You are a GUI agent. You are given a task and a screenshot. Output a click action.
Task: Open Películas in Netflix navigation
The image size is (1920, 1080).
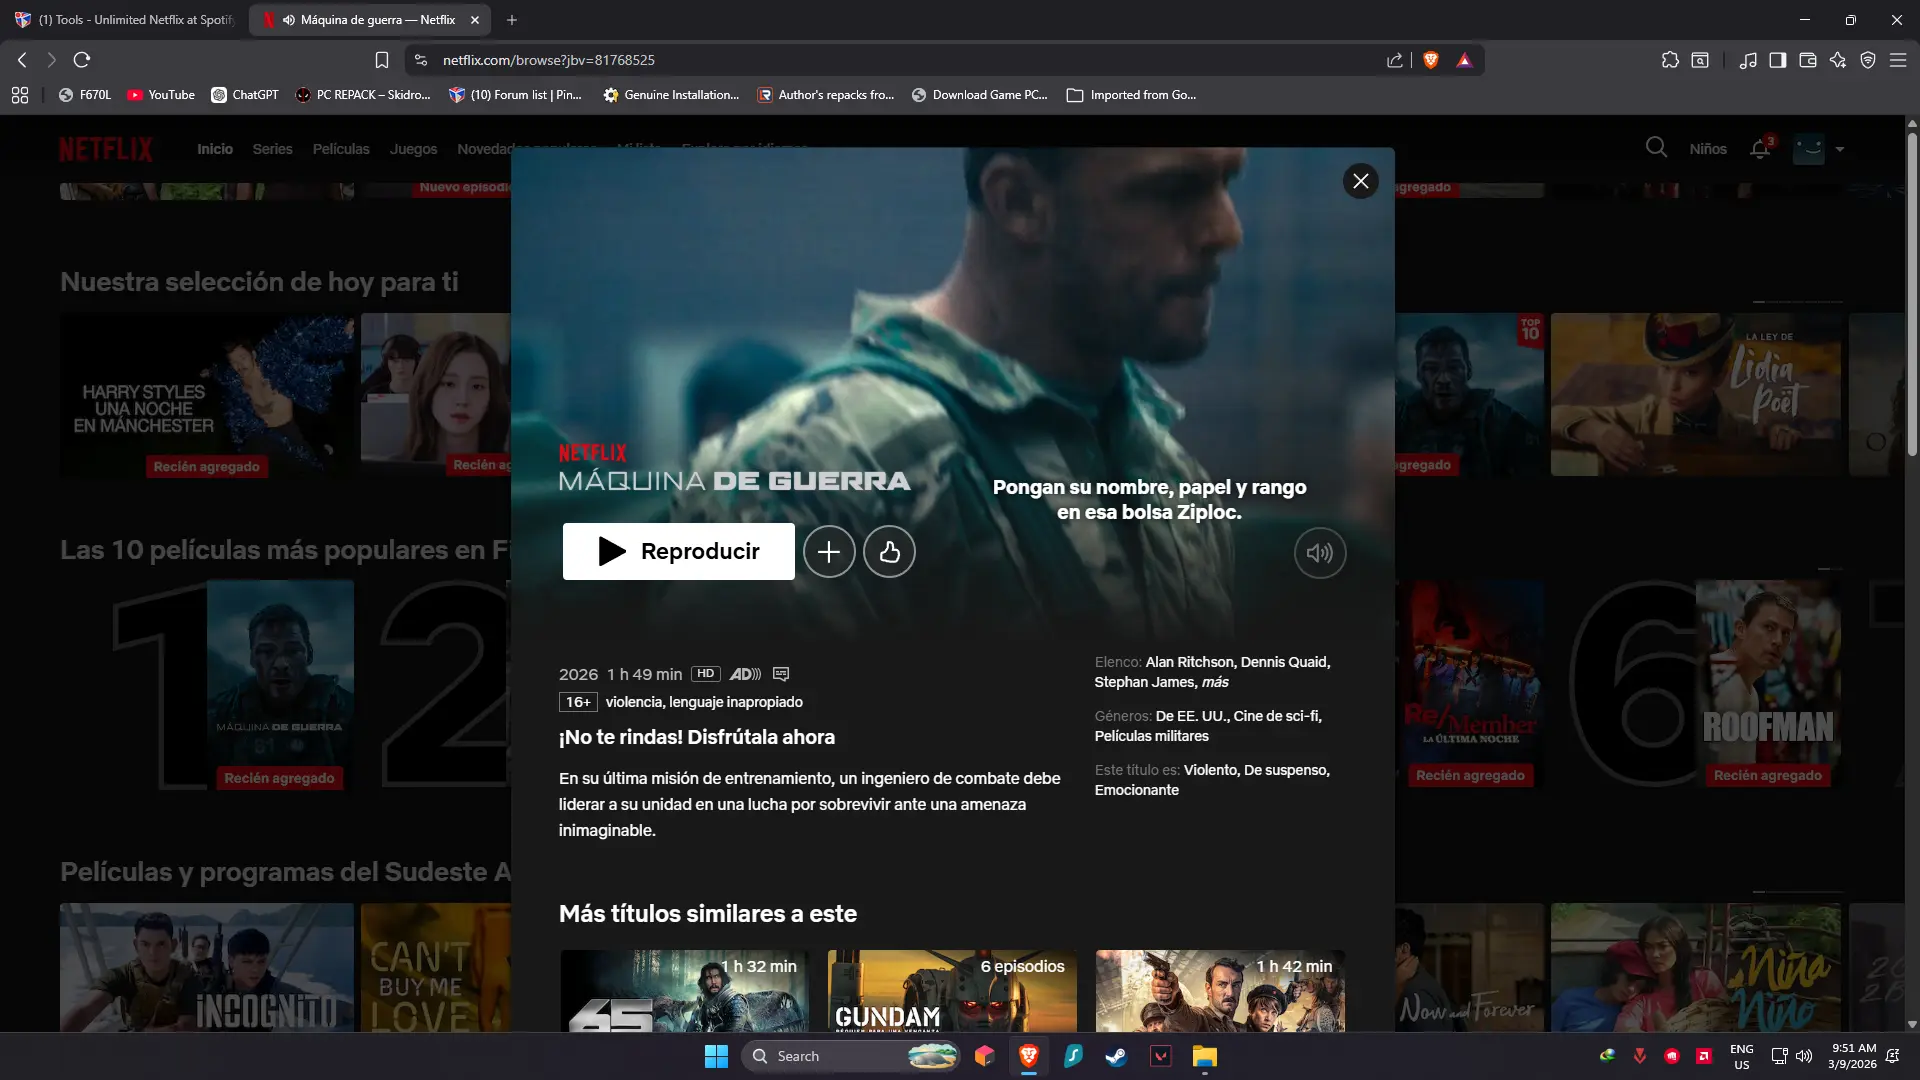pos(341,148)
